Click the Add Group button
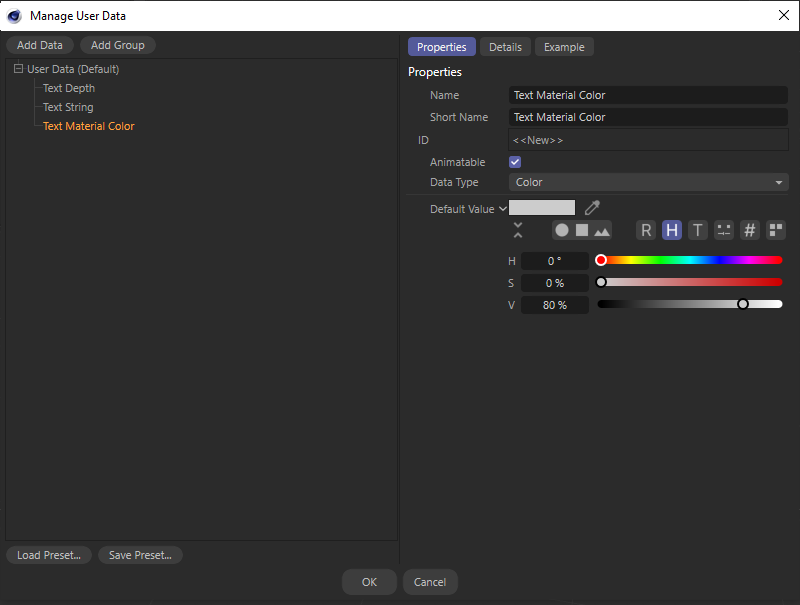This screenshot has width=800, height=605. click(117, 44)
